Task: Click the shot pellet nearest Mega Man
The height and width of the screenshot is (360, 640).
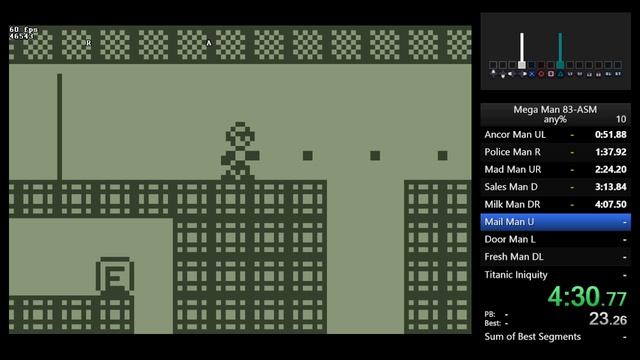Action: [x=308, y=156]
